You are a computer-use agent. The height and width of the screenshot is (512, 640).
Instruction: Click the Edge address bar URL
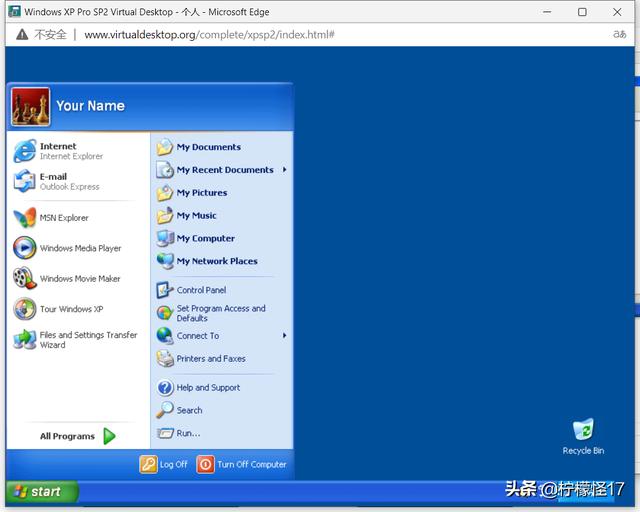point(209,35)
